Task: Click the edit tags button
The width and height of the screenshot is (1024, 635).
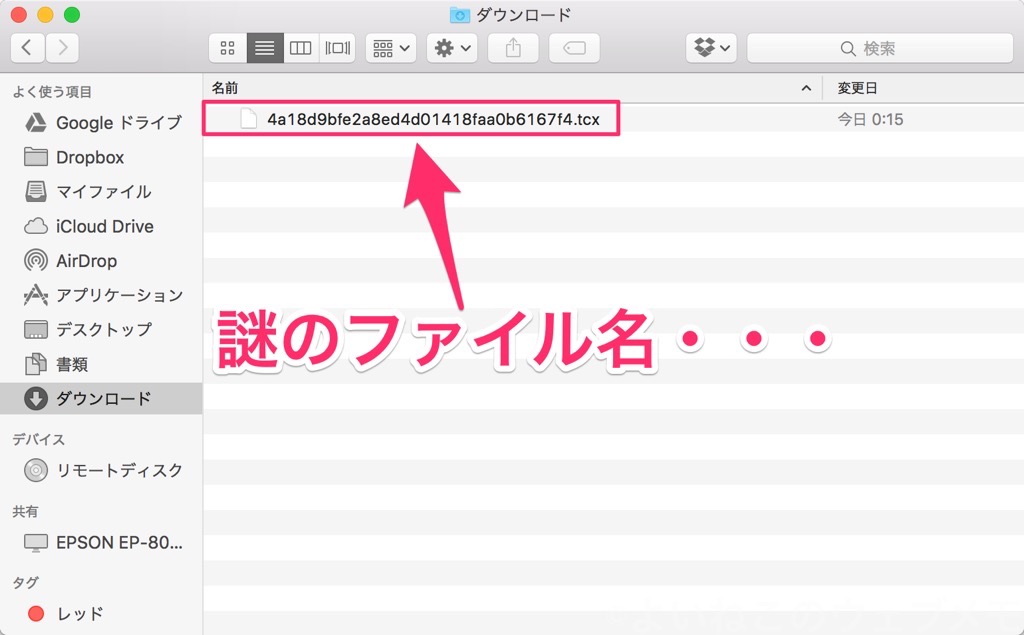Action: (574, 47)
